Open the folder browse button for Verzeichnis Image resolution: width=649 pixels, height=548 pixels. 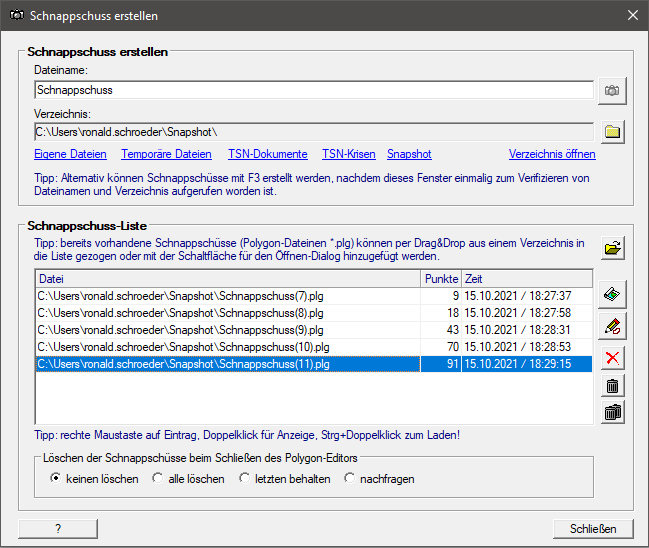612,132
